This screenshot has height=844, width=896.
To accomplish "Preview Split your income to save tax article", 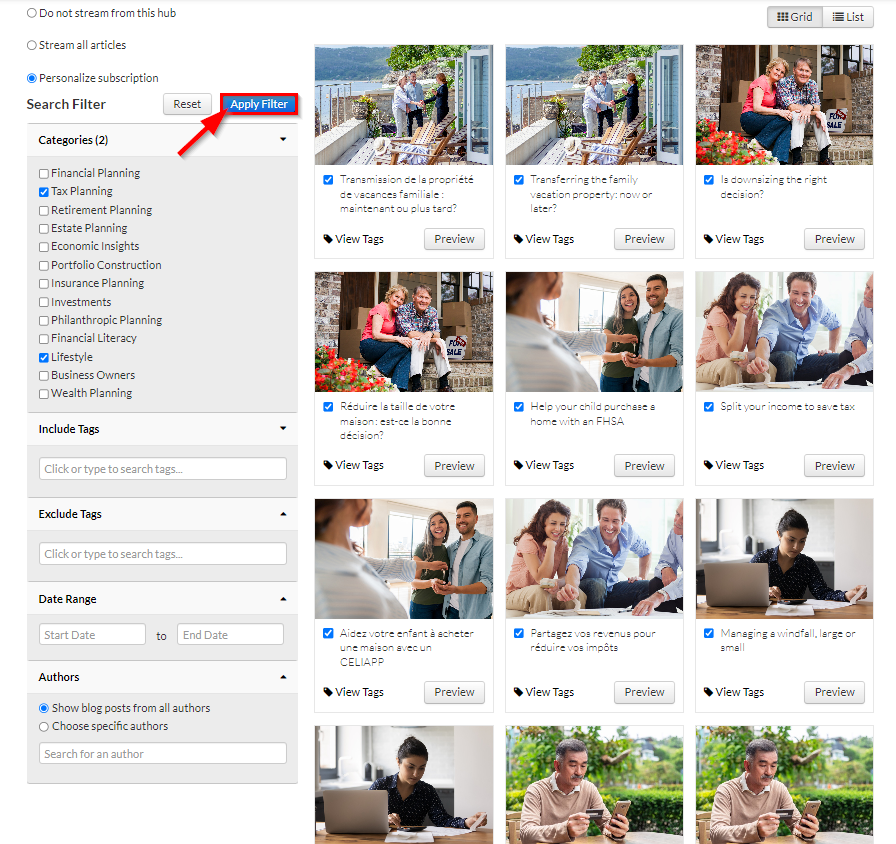I will click(x=834, y=466).
